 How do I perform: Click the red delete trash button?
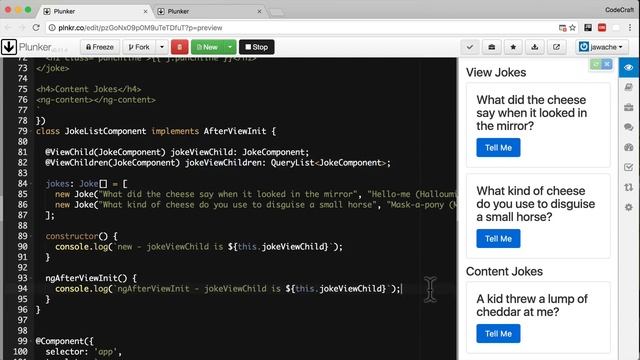(180, 47)
